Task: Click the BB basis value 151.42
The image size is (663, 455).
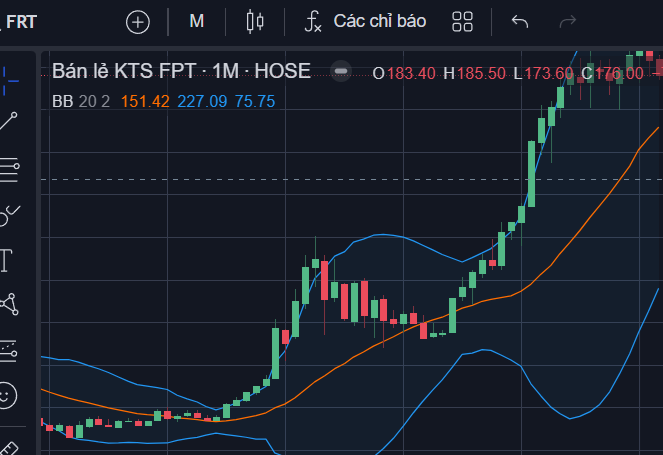Action: pos(145,101)
